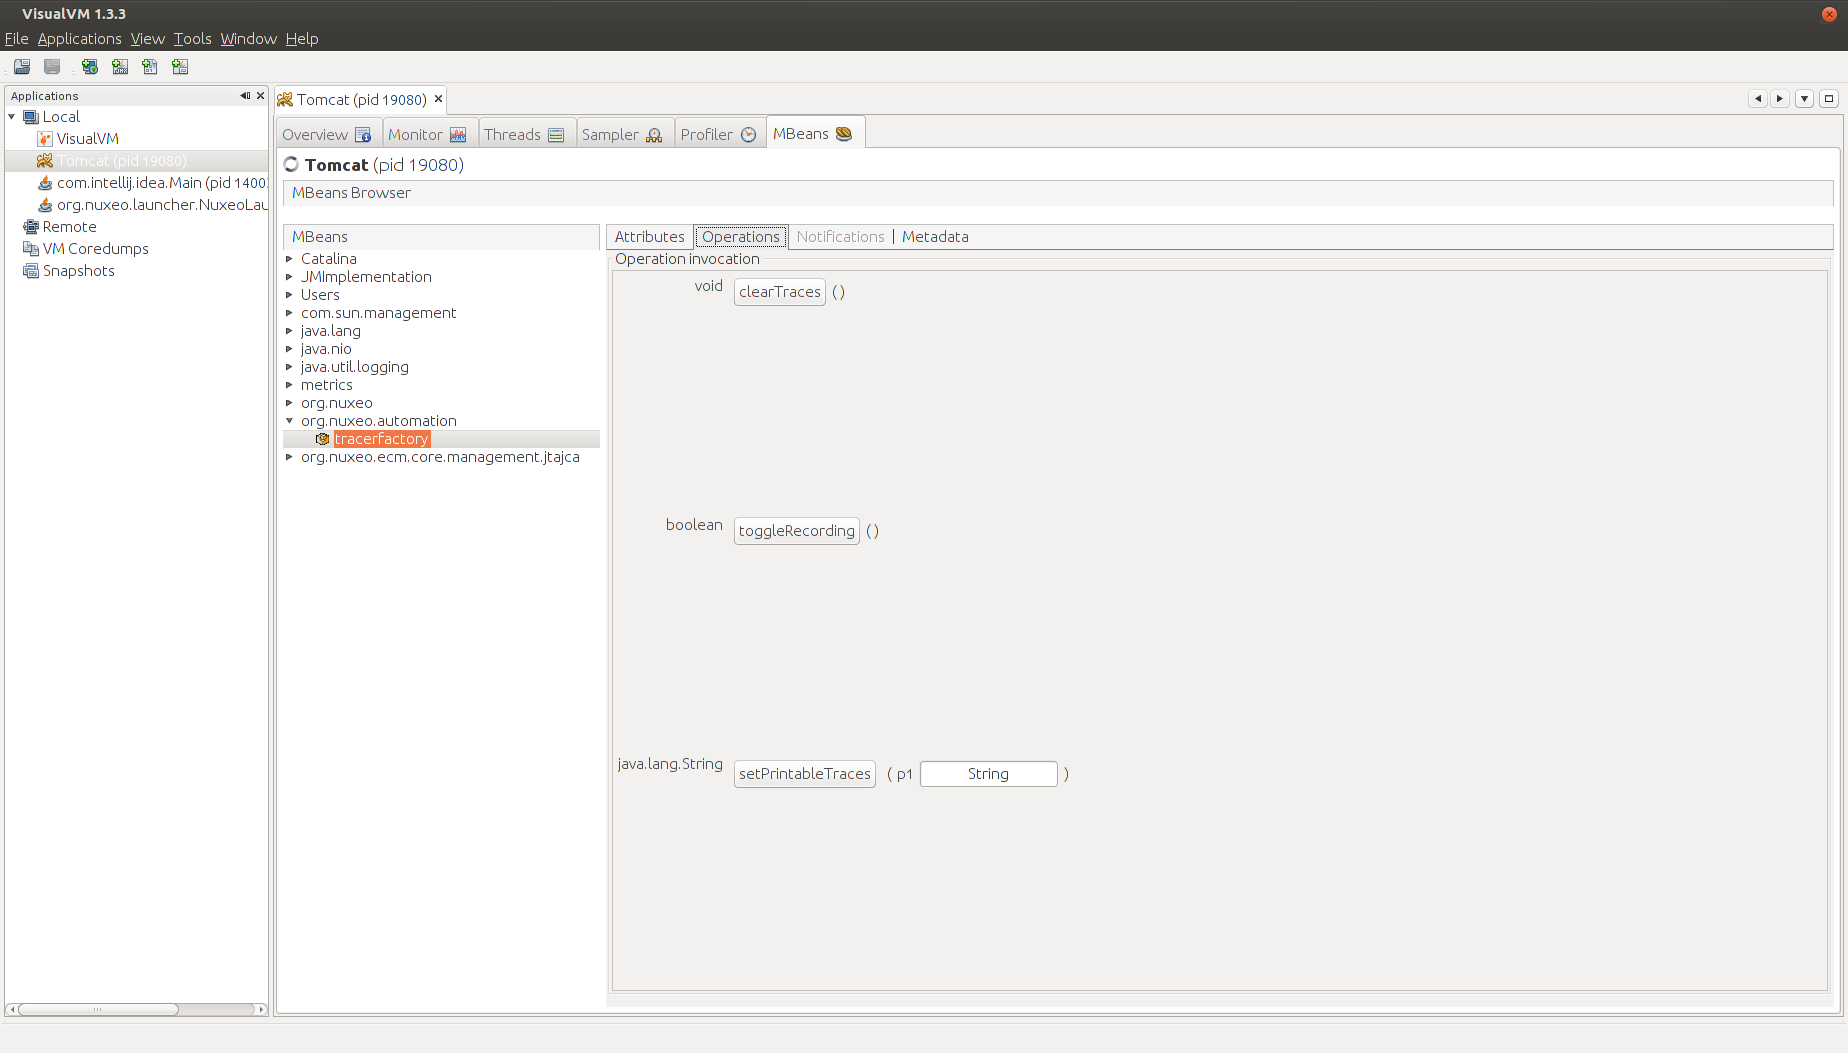Image resolution: width=1848 pixels, height=1053 pixels.
Task: Expand org.nuxeo.ecm.core.management.jtajca domain
Action: [x=289, y=457]
